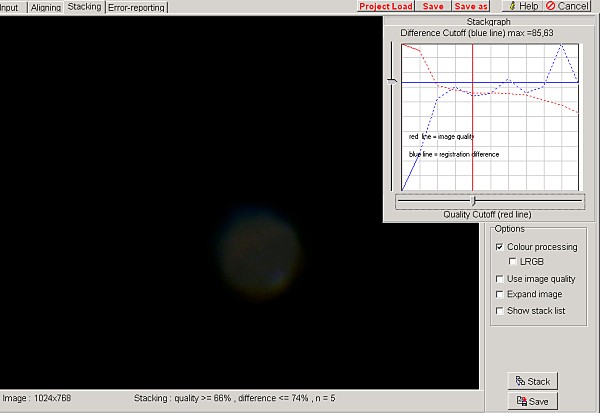The width and height of the screenshot is (600, 413).
Task: Uncheck the Colour processing checkbox
Action: pos(500,247)
